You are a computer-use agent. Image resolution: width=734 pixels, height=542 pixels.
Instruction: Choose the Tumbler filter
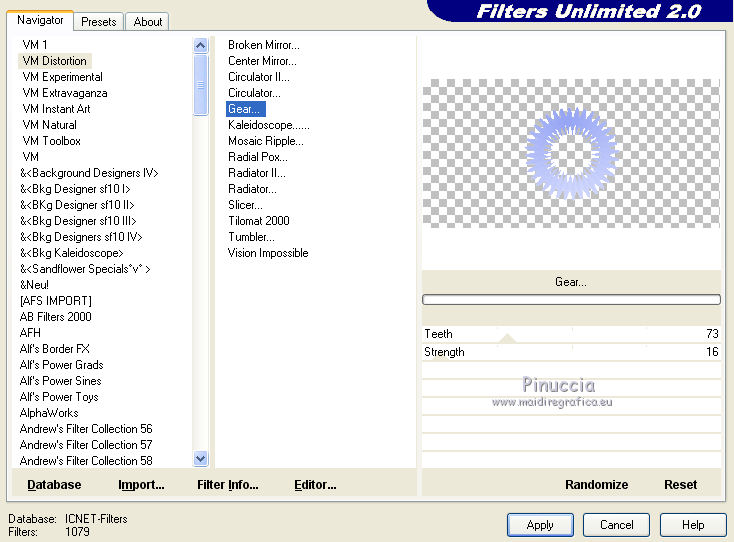click(x=251, y=237)
